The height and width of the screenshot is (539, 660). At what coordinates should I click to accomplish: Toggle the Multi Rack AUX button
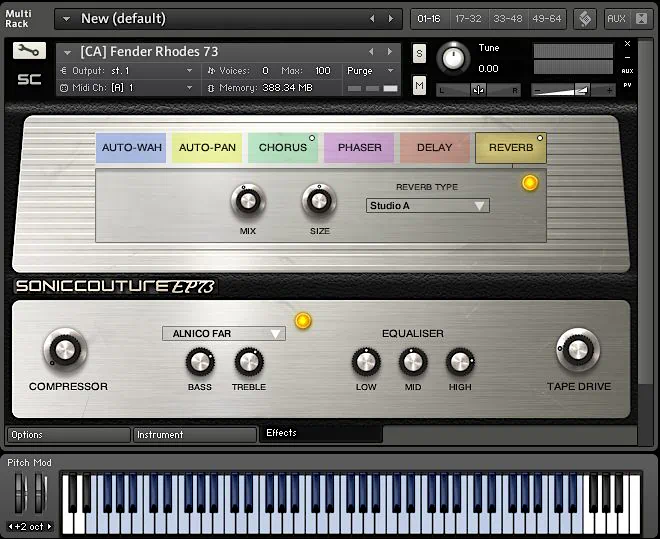[x=616, y=19]
